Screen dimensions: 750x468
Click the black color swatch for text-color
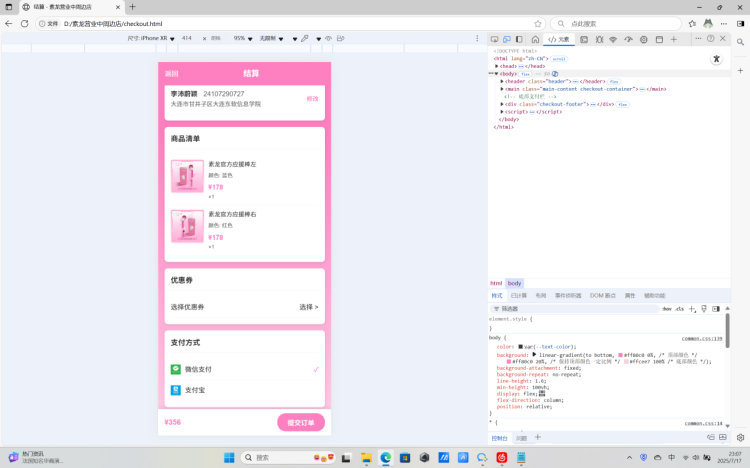[520, 346]
